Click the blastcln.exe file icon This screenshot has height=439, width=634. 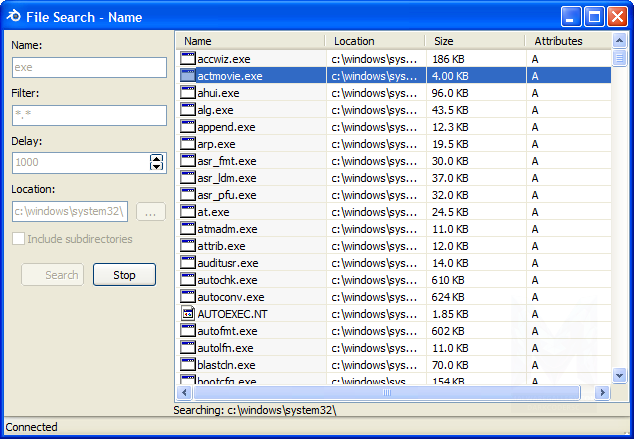click(188, 365)
